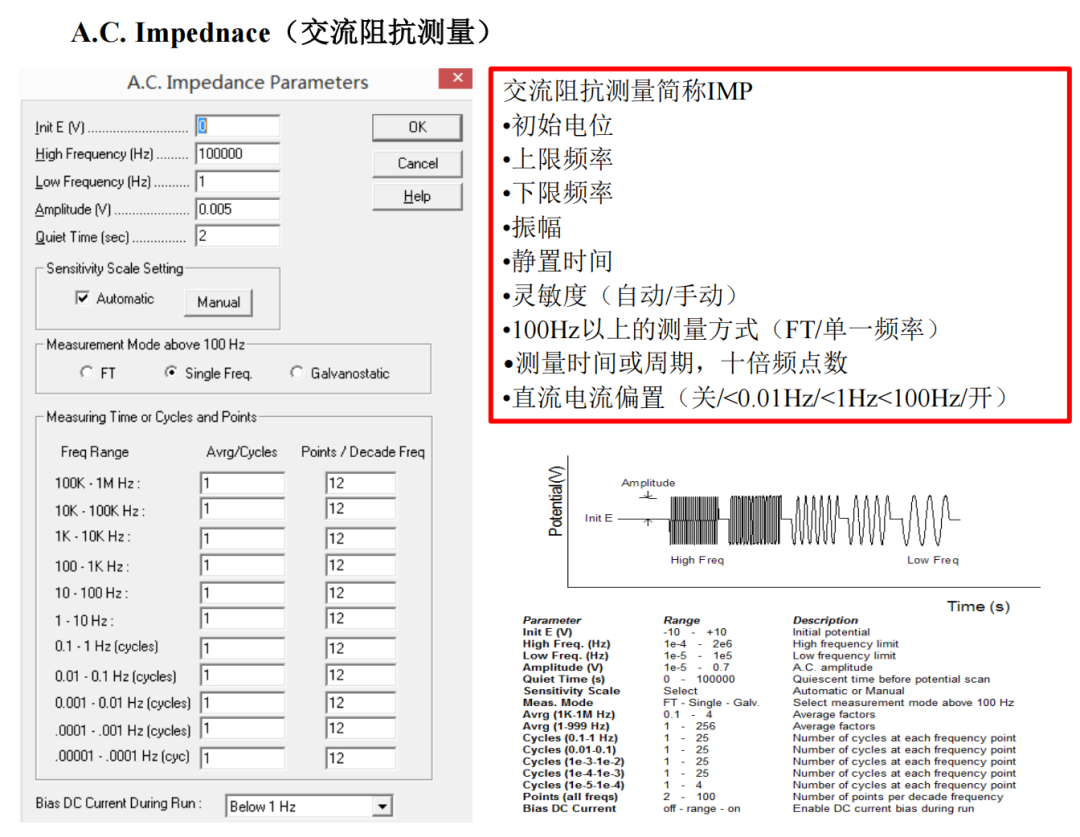Viewport: 1080px width, 837px height.
Task: Open Manual sensitivity scale settings
Action: click(217, 302)
